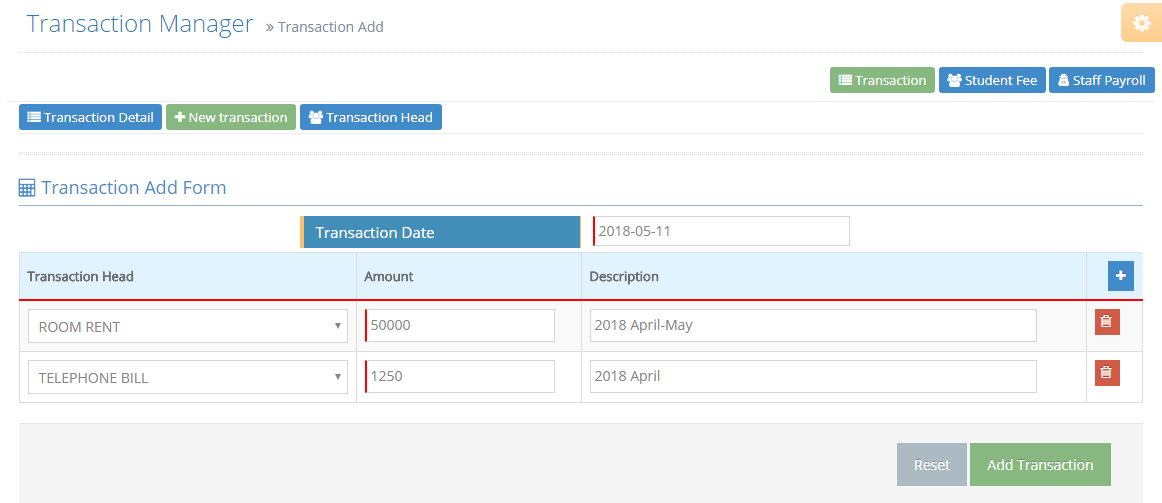The height and width of the screenshot is (503, 1162).
Task: Submit with the Add Transaction button
Action: (1040, 465)
